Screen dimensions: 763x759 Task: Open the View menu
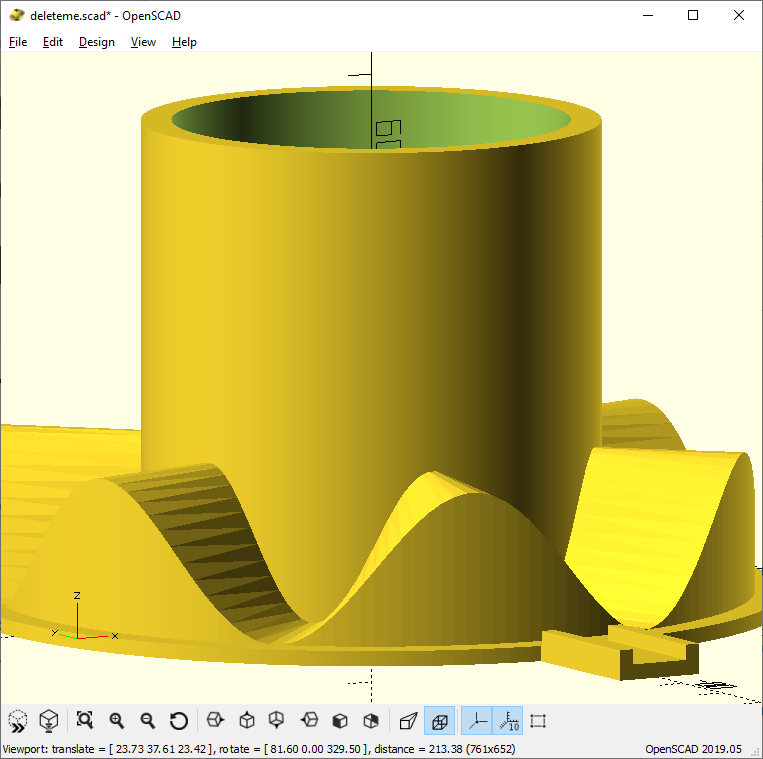pos(143,42)
